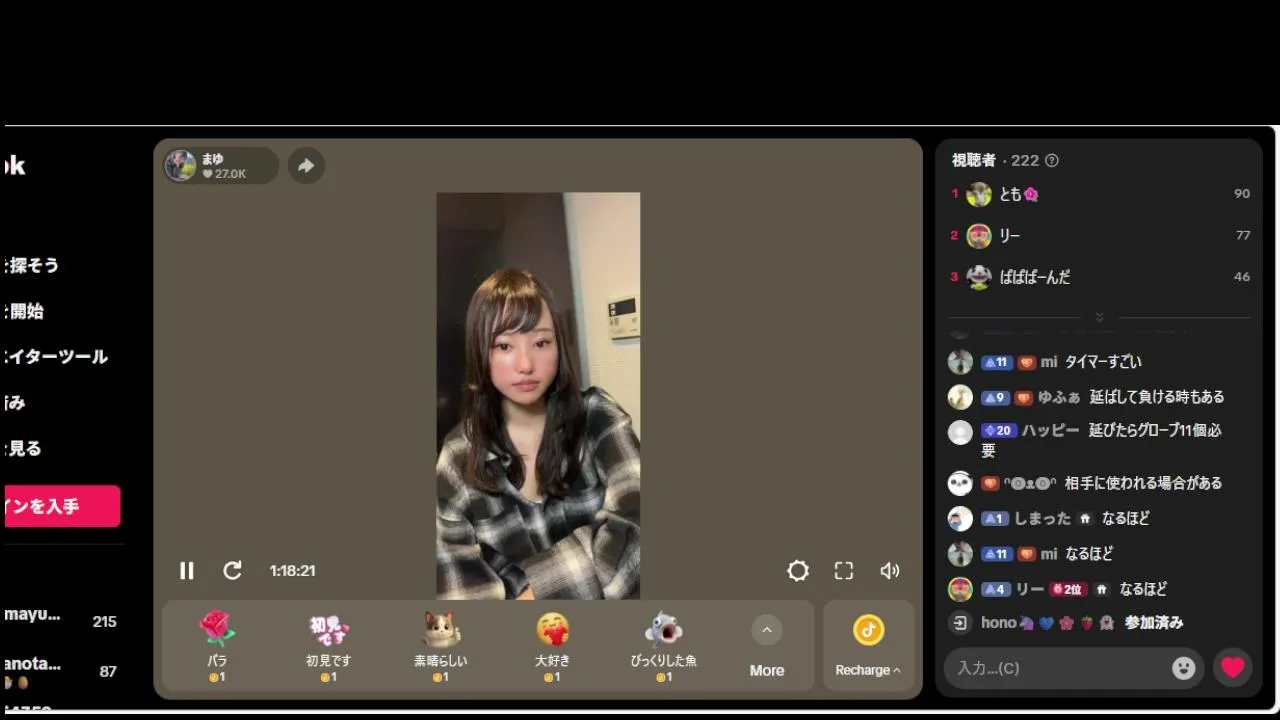Click the live video frame
Image resolution: width=1280 pixels, height=720 pixels.
[x=538, y=396]
